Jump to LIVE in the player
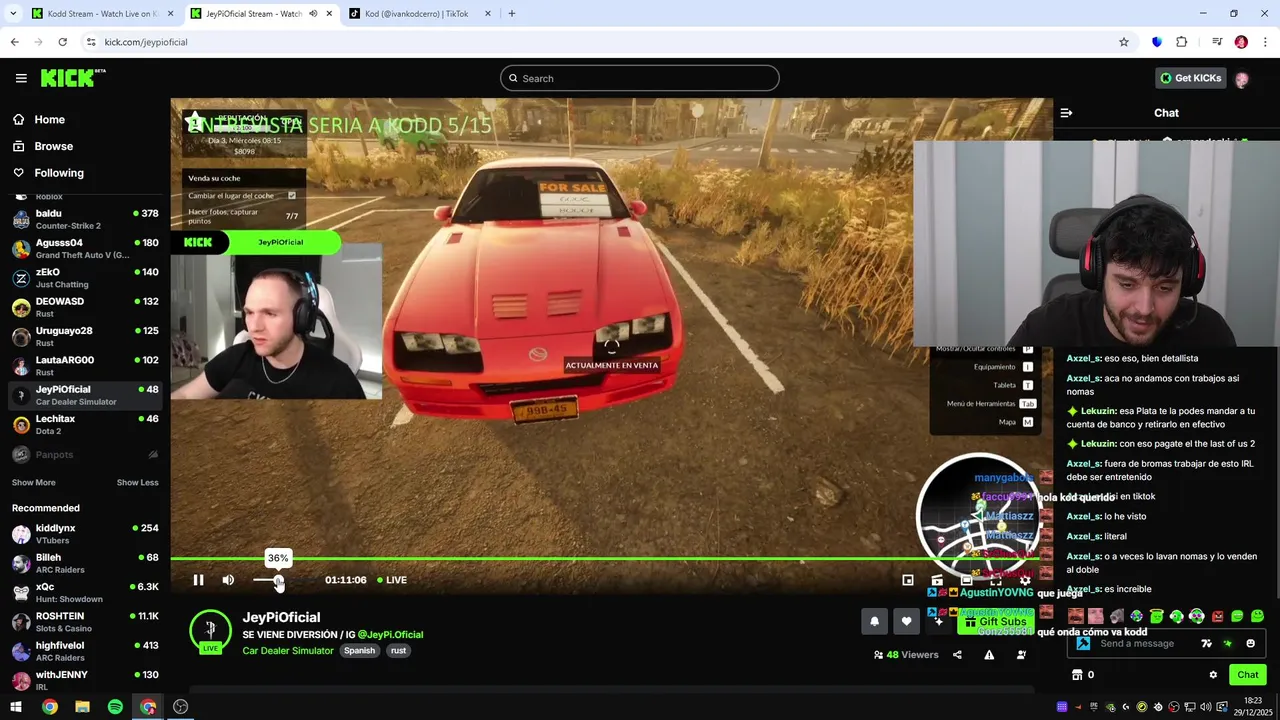Image resolution: width=1280 pixels, height=720 pixels. 392,580
